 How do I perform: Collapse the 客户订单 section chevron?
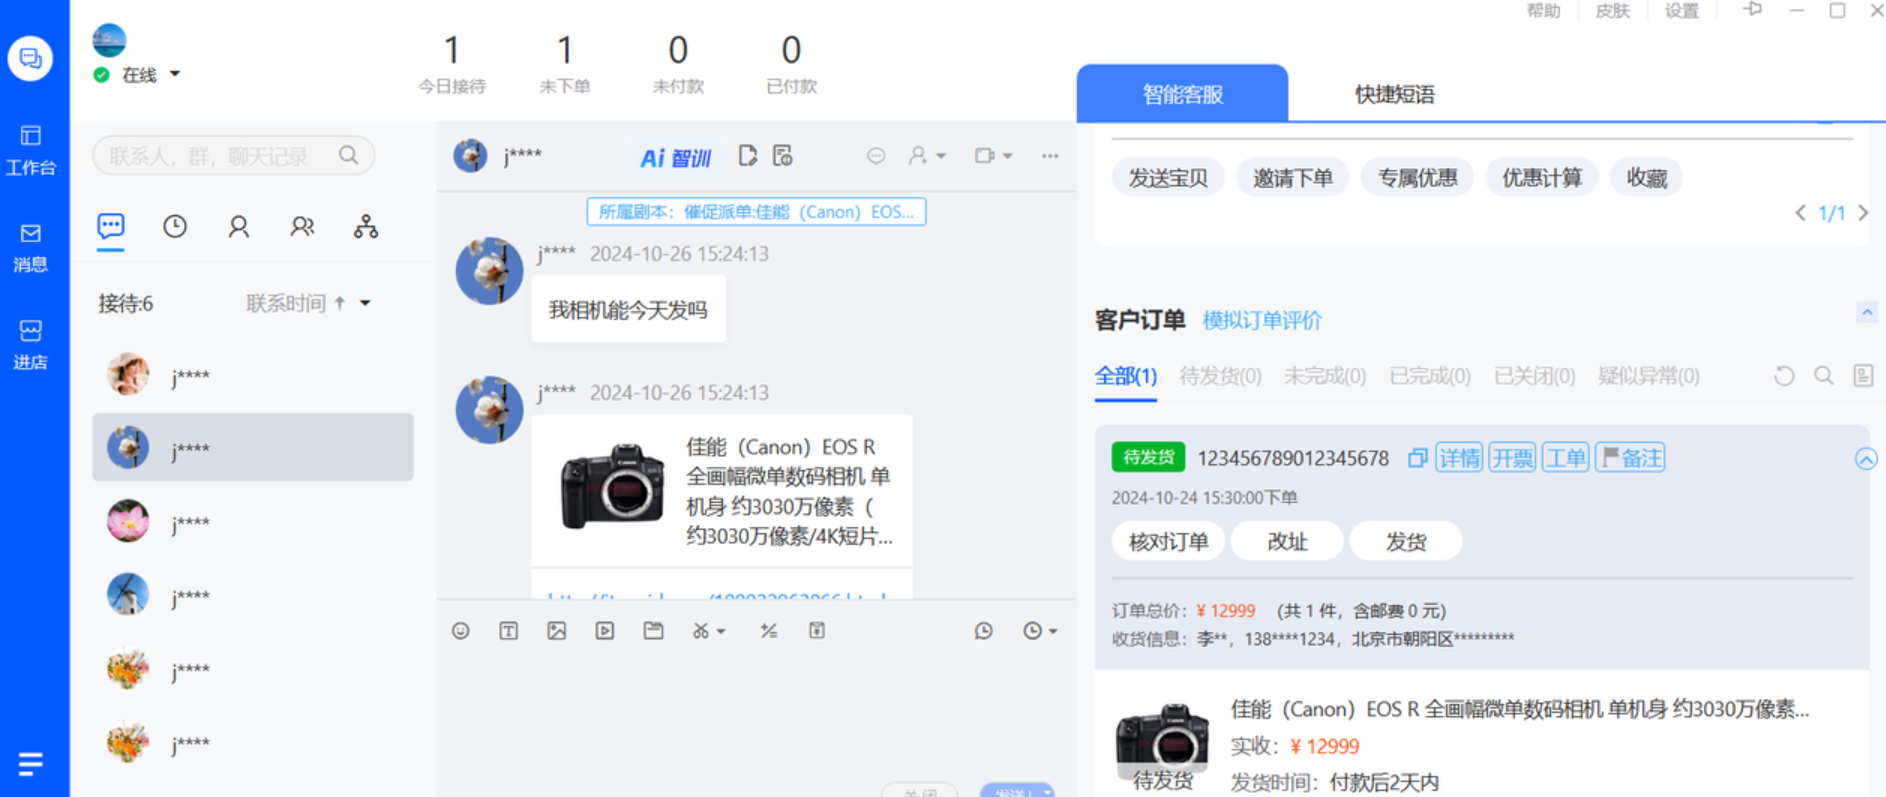coord(1866,313)
